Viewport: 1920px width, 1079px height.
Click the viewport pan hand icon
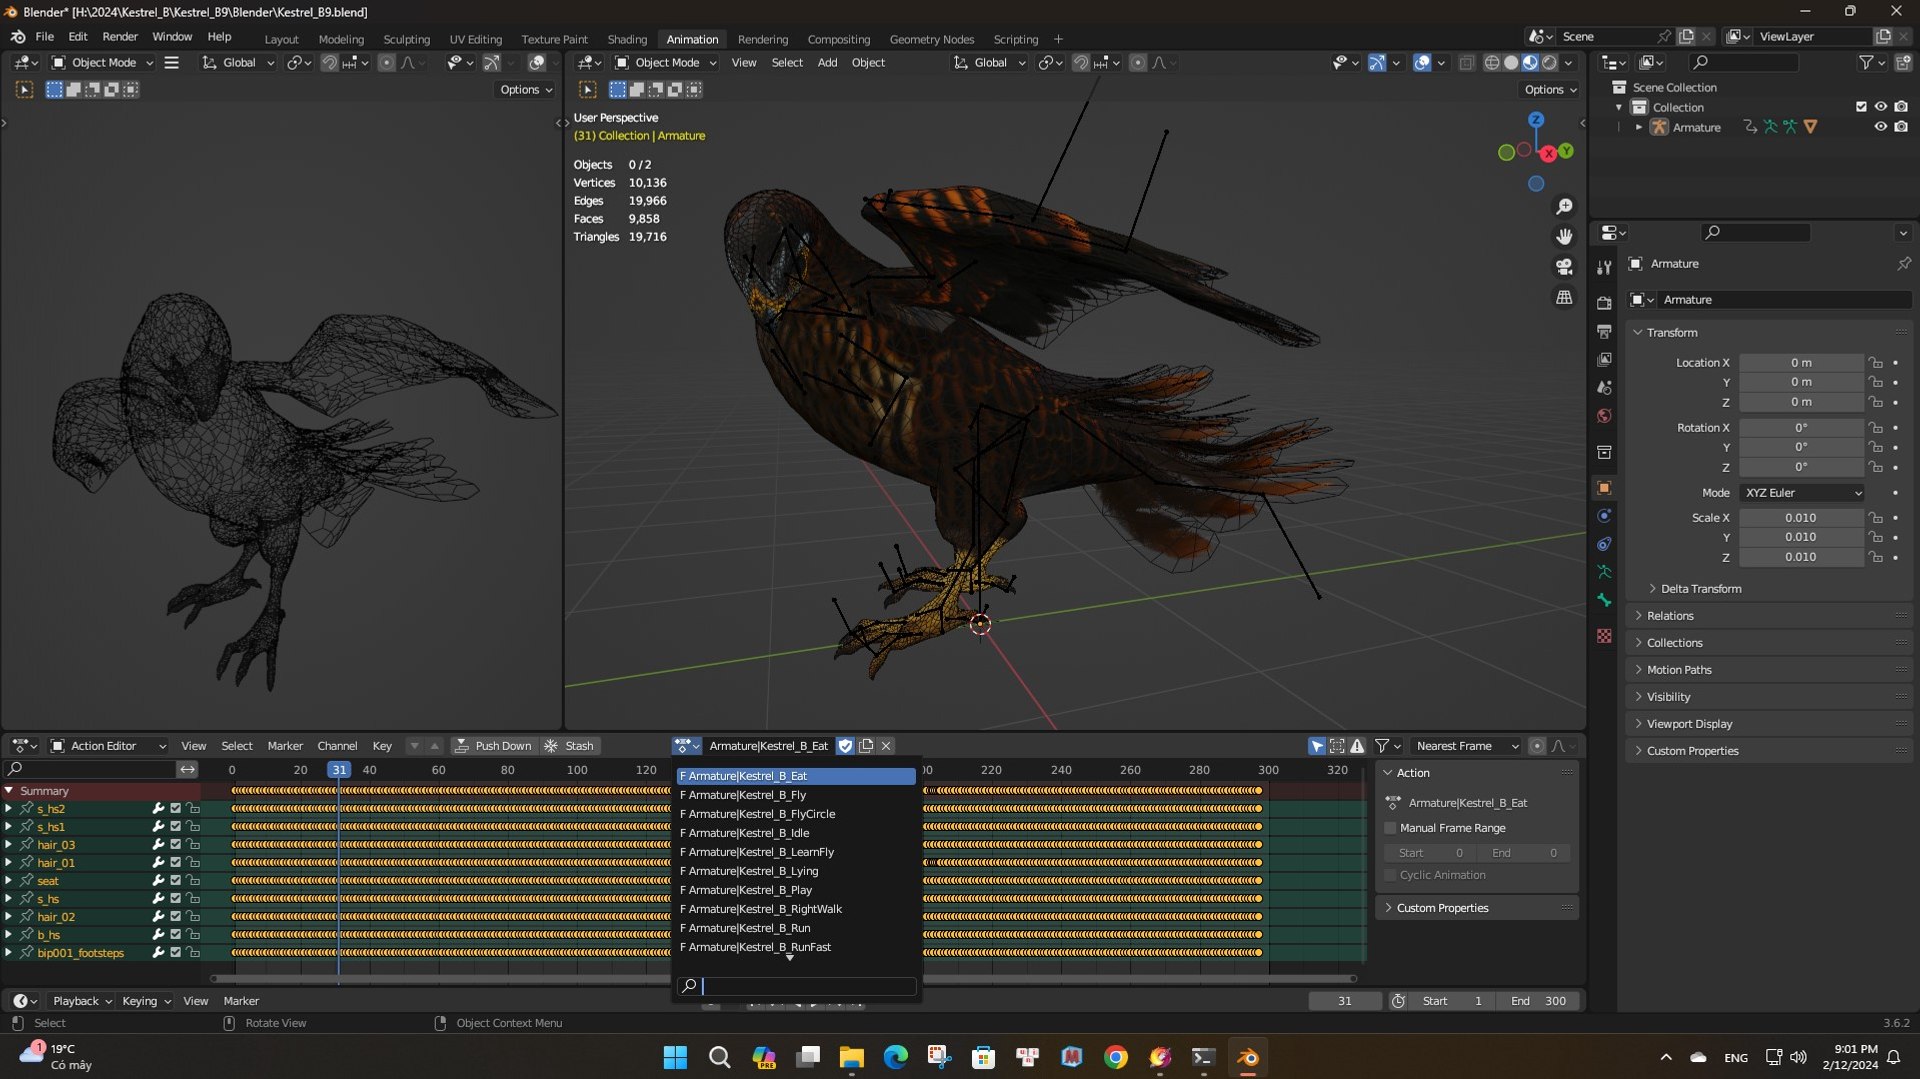1564,237
